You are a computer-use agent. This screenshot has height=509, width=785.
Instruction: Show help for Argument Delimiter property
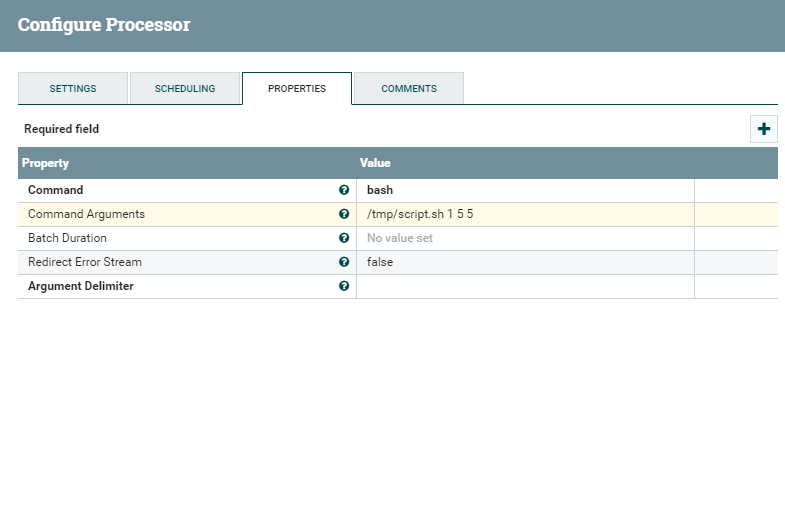pos(344,286)
